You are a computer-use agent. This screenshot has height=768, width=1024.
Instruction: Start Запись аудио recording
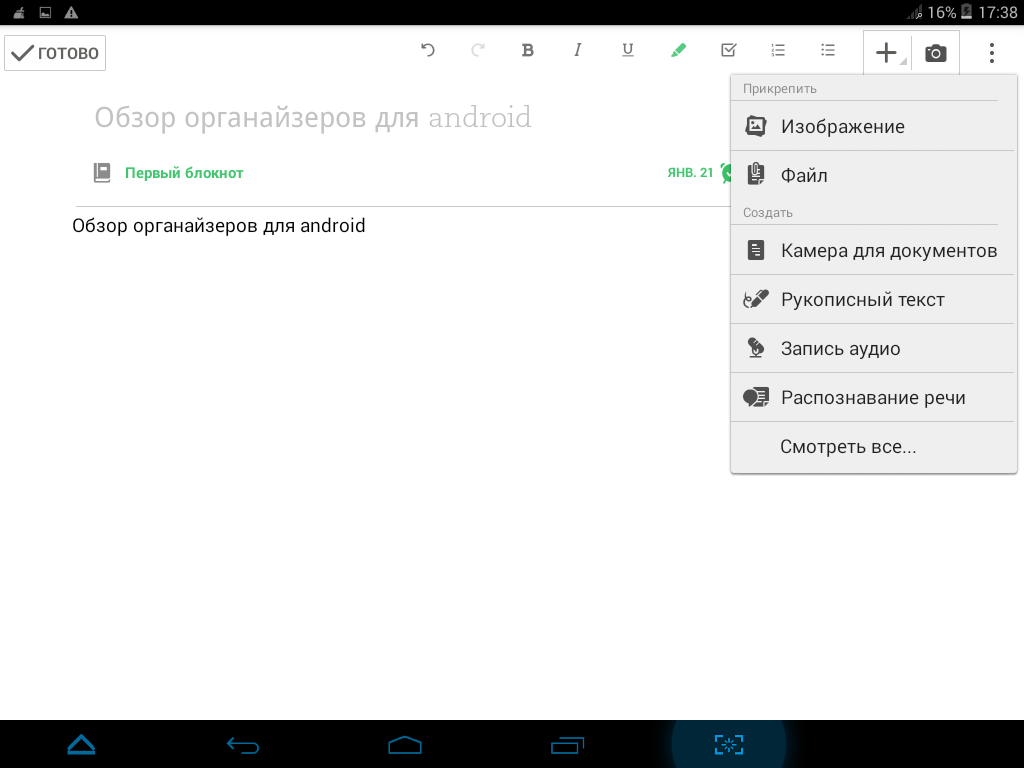coord(840,349)
